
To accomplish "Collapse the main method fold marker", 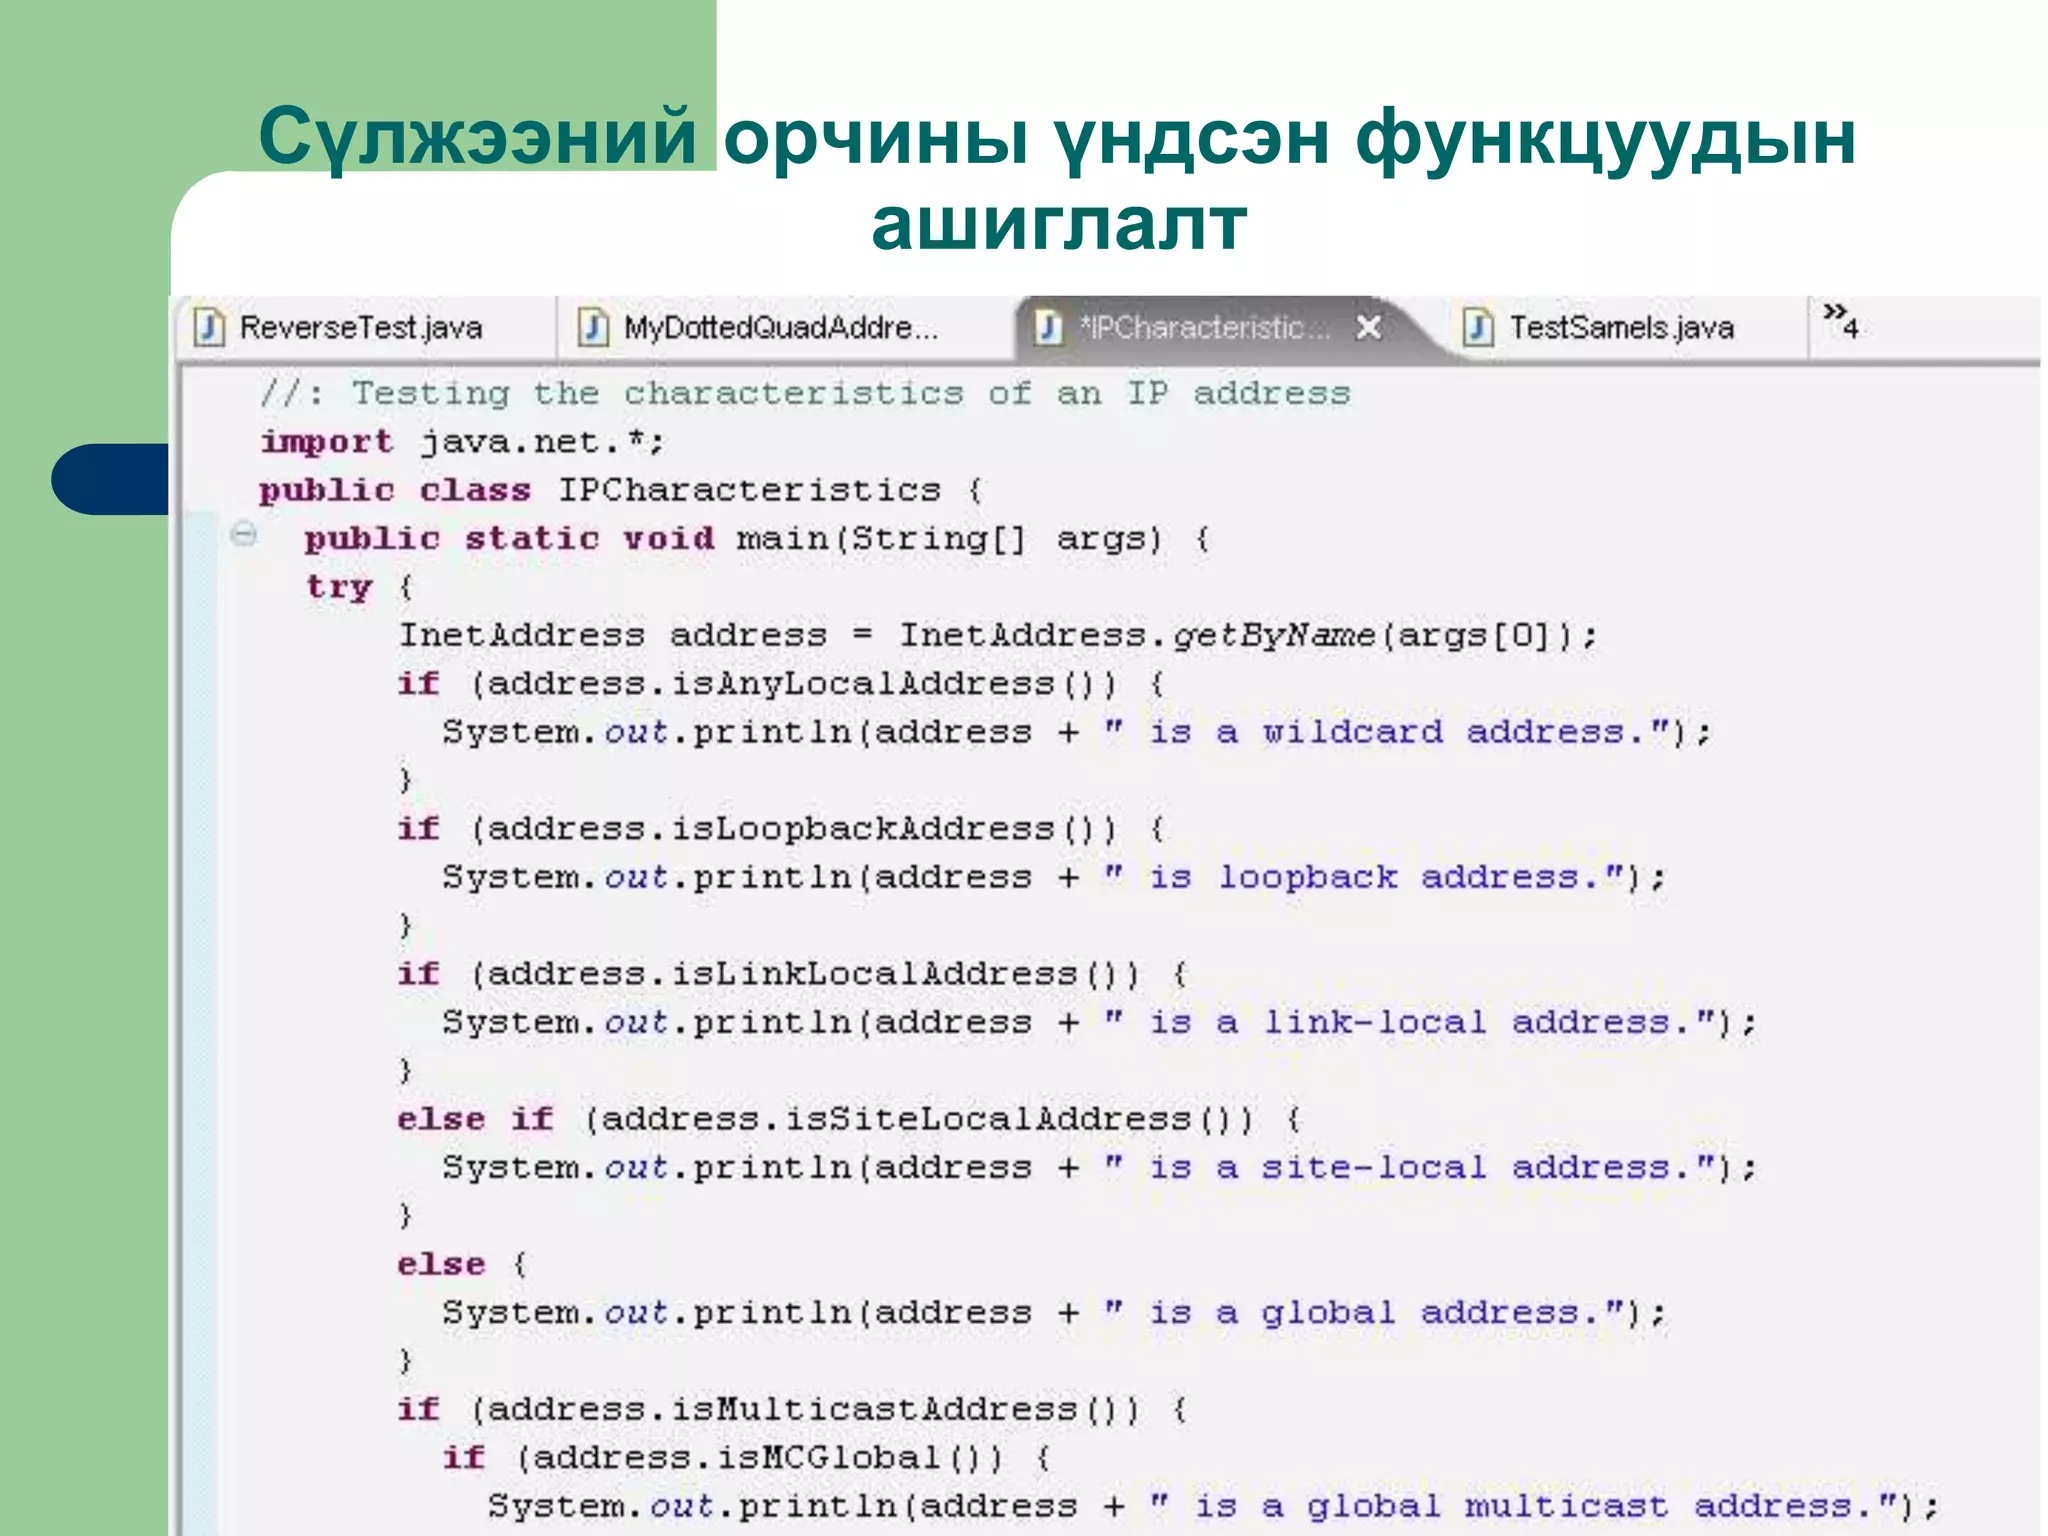I will point(243,534).
